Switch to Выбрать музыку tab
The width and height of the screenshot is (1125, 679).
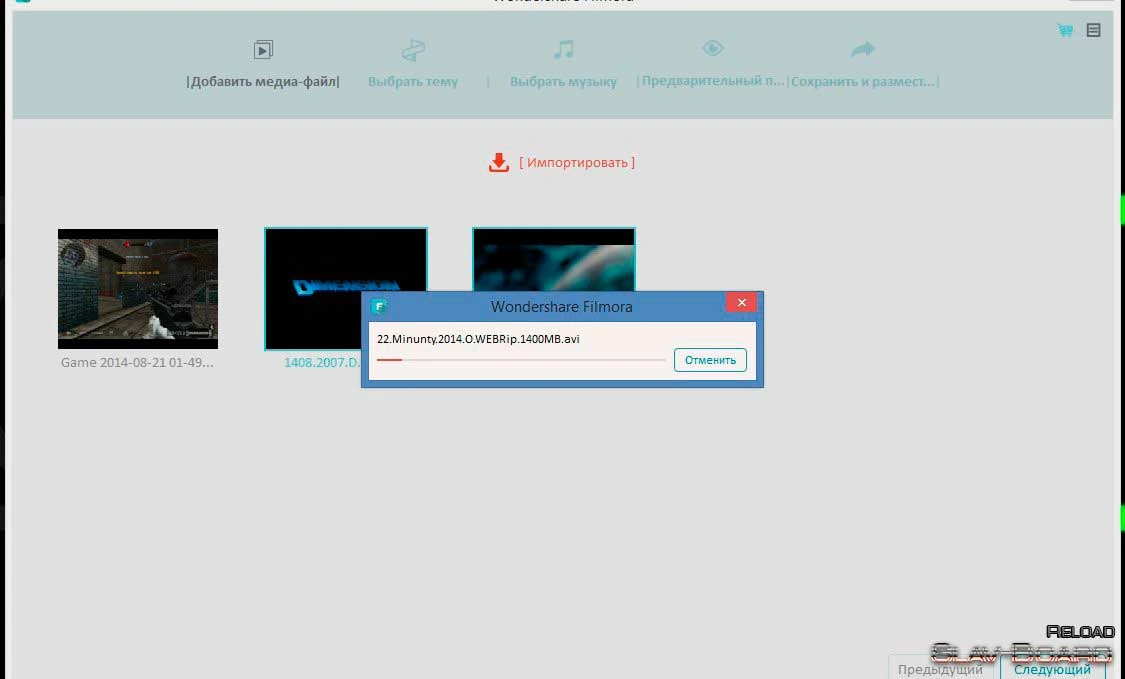click(563, 81)
